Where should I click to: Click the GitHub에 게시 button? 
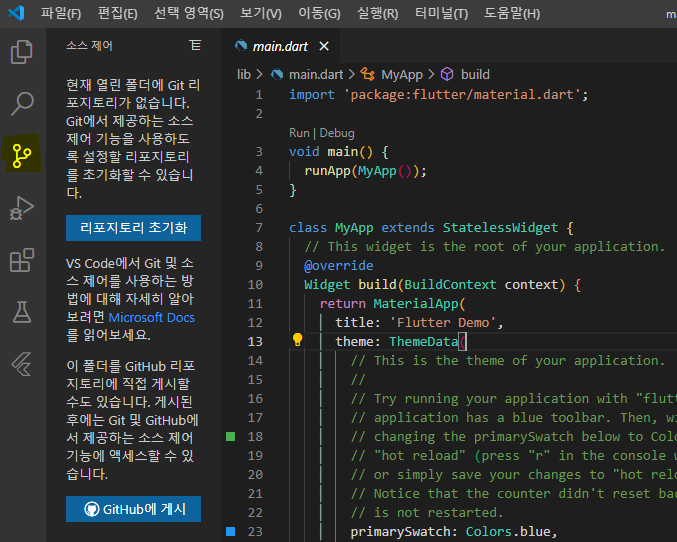[x=133, y=509]
